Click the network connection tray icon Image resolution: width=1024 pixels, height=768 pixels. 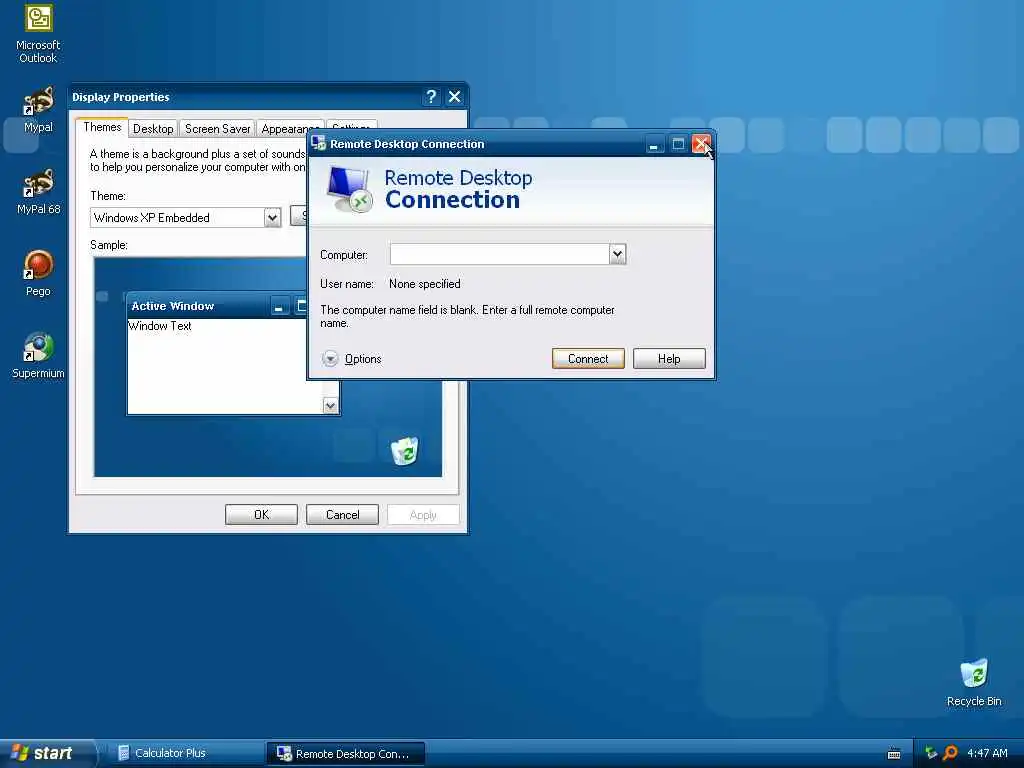(x=931, y=753)
